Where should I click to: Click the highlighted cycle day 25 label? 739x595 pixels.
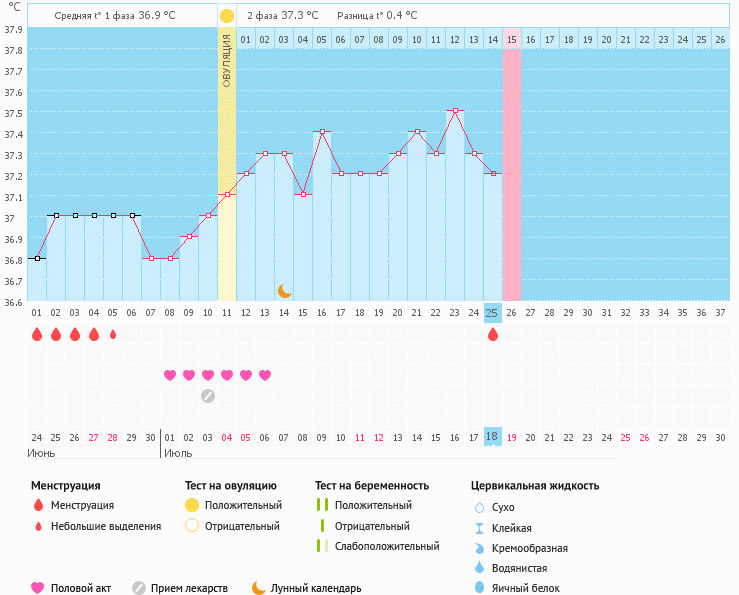tap(492, 313)
